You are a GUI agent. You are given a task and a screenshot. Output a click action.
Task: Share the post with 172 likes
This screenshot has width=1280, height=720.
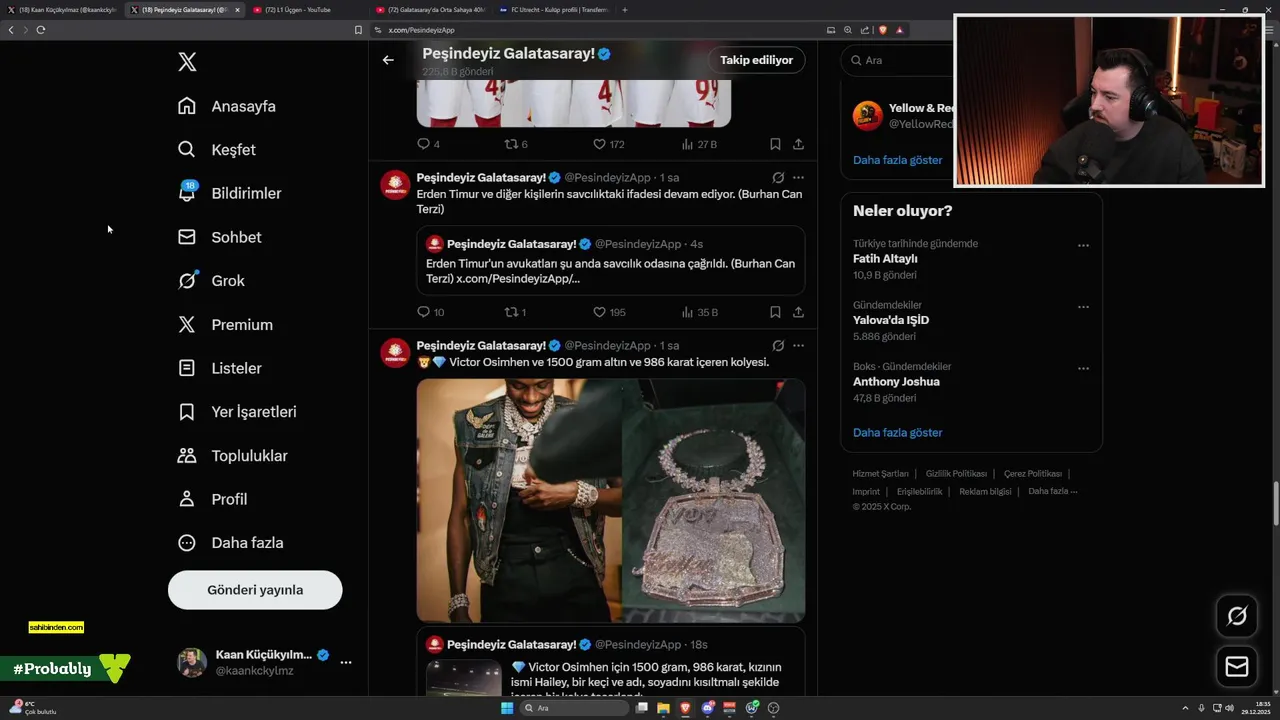click(x=798, y=144)
